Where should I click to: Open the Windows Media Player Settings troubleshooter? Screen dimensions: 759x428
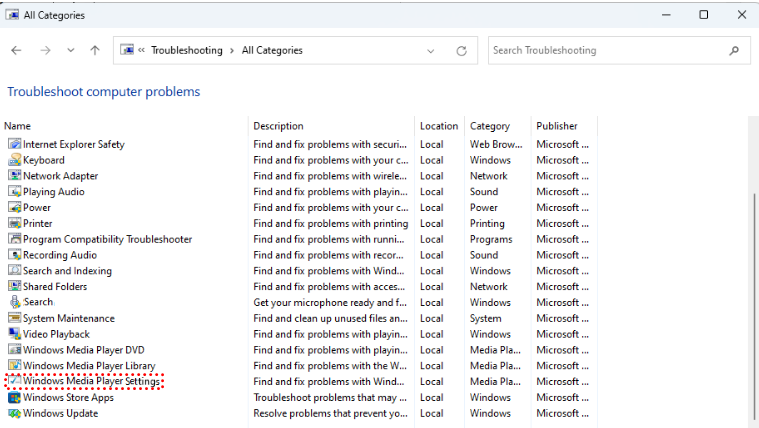point(92,381)
